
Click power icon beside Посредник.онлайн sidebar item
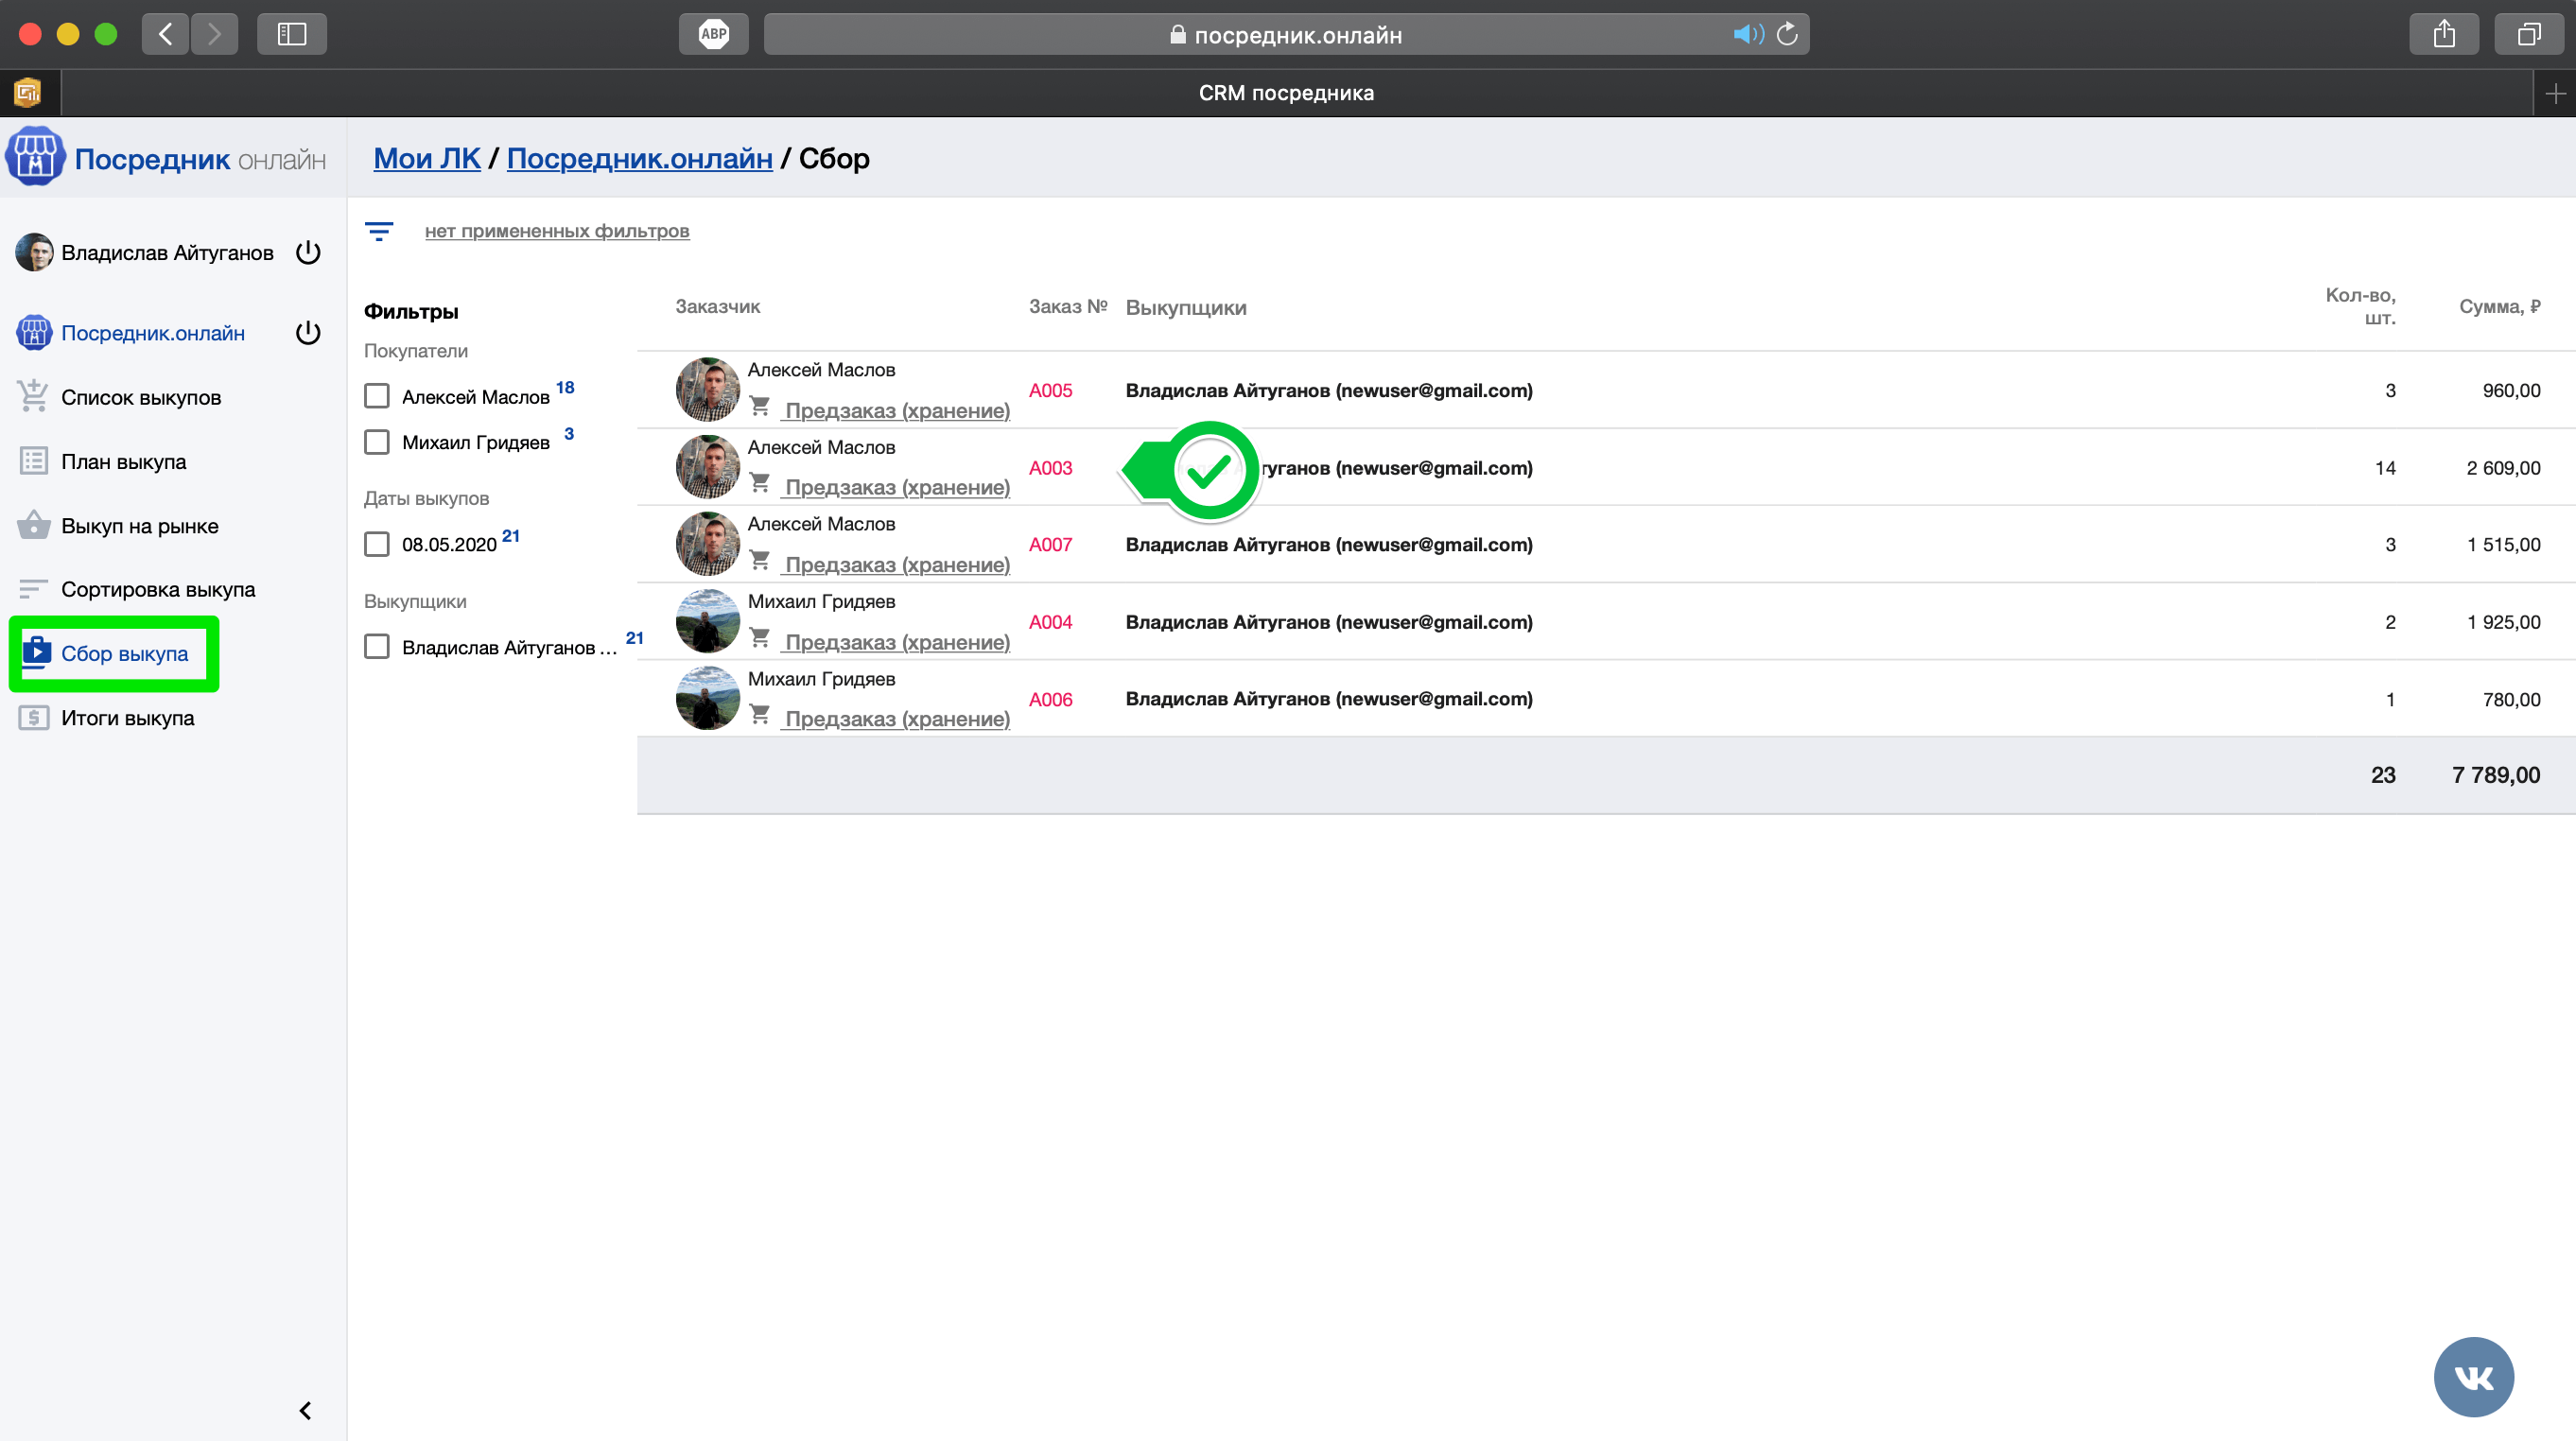pos(308,333)
